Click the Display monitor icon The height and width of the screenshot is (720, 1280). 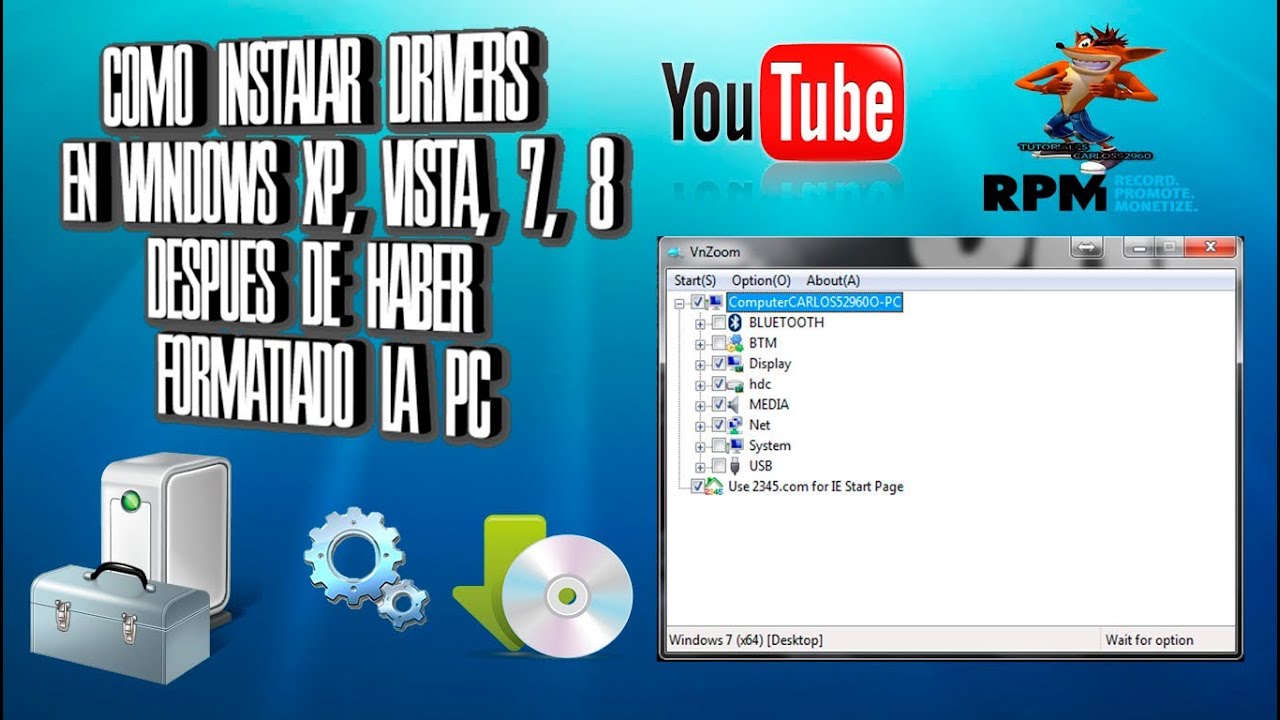pyautogui.click(x=735, y=363)
